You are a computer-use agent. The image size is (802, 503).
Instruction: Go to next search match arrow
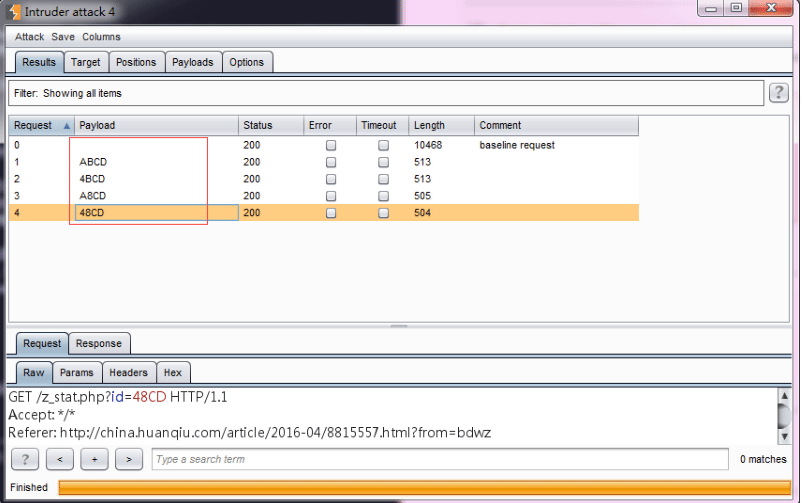(129, 459)
